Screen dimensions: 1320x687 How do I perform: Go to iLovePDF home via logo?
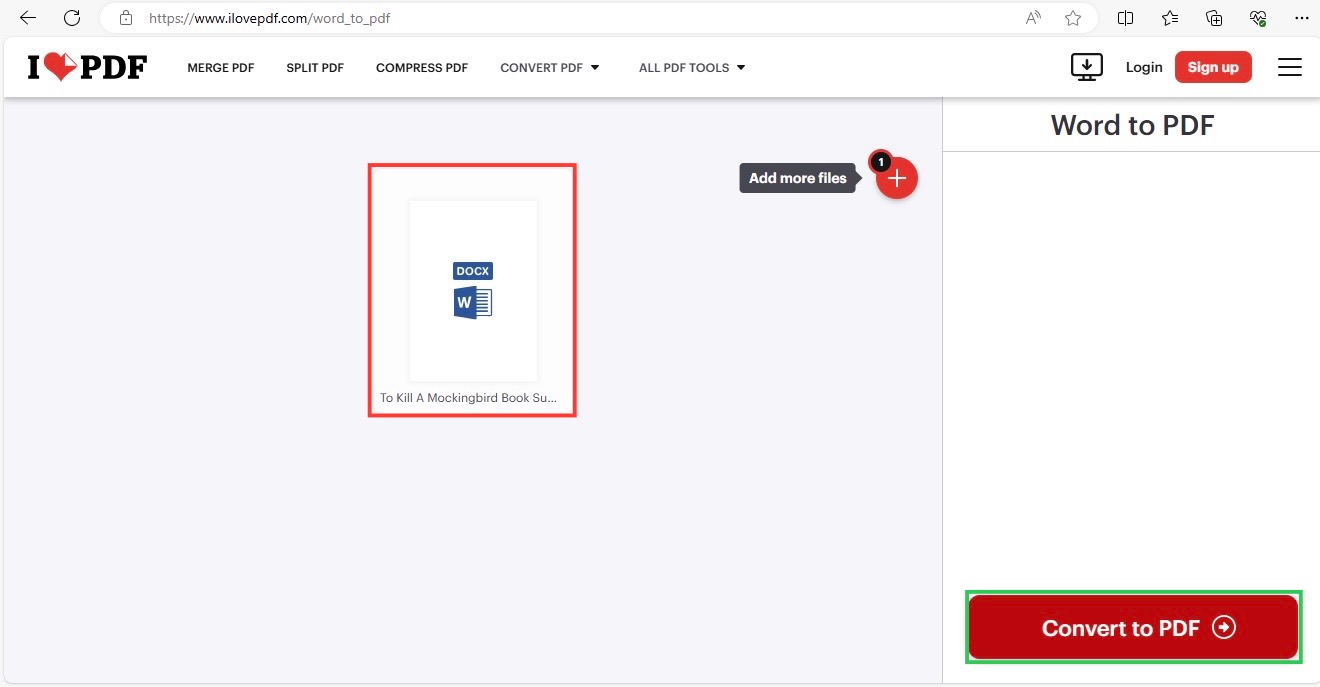pos(87,67)
